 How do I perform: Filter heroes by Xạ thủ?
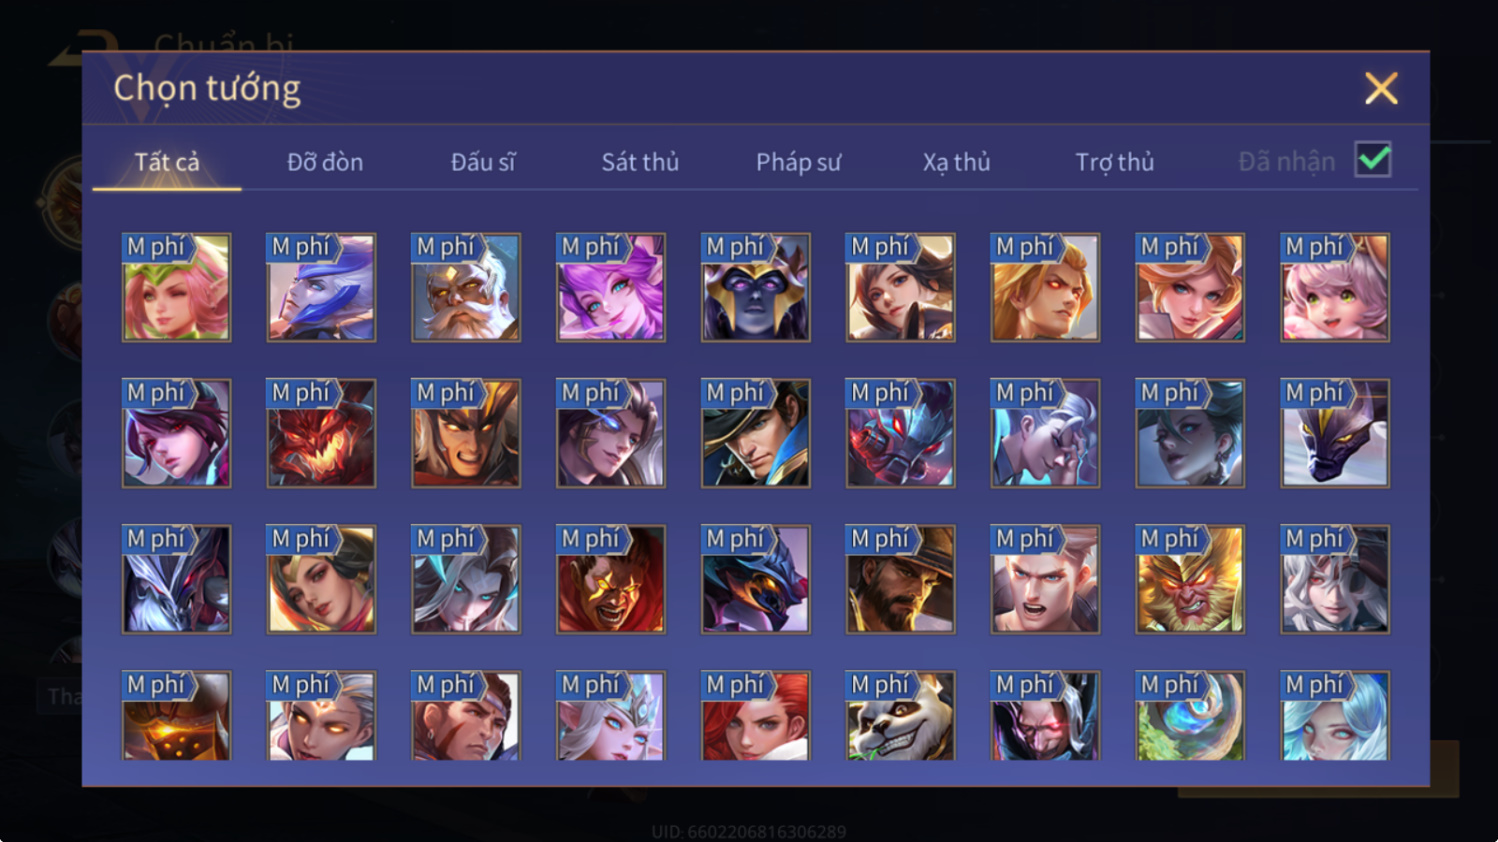956,162
